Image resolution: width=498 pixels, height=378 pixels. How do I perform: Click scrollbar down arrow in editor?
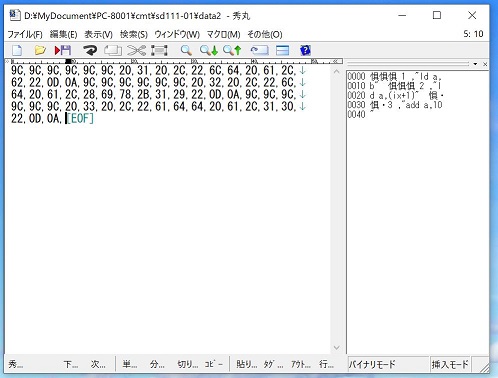336,348
